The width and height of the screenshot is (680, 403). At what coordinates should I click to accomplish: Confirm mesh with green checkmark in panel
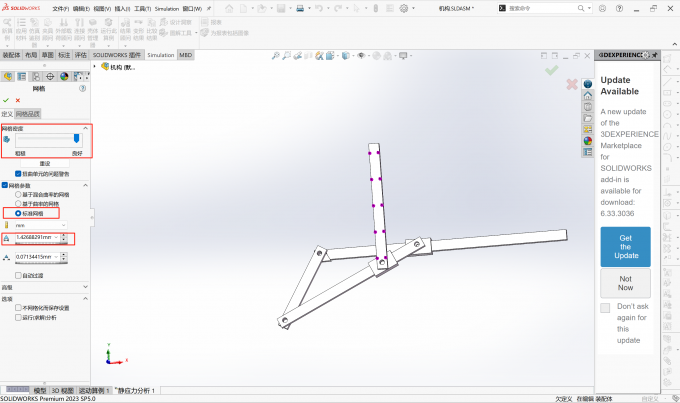(6, 100)
